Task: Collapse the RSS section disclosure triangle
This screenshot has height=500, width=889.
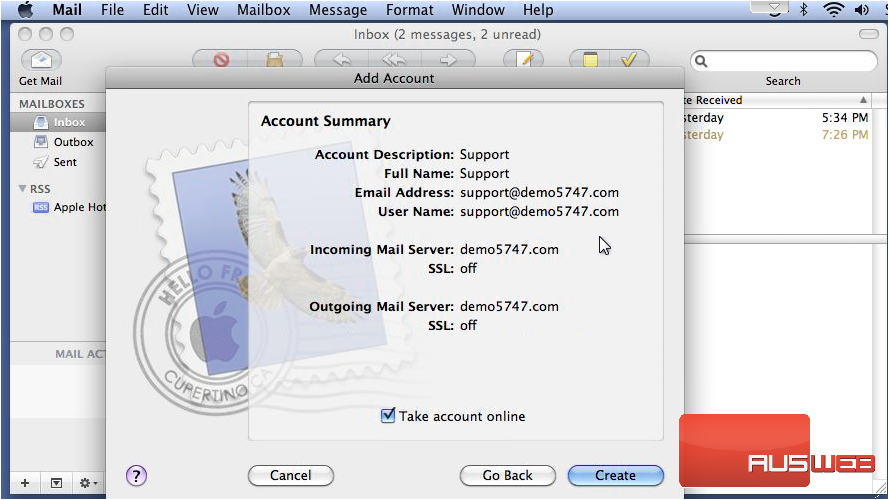Action: pyautogui.click(x=23, y=189)
